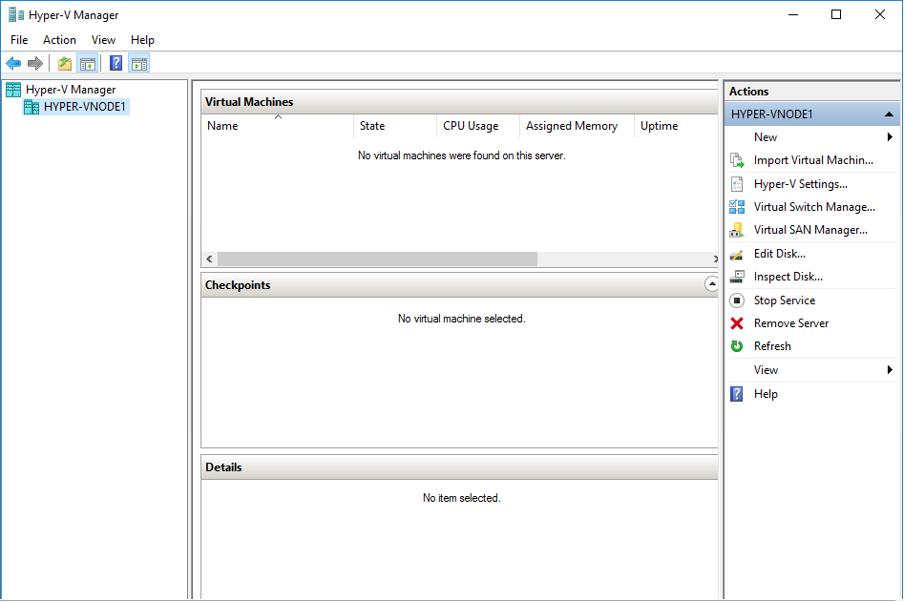Expand the New submenu arrow

[x=889, y=137]
